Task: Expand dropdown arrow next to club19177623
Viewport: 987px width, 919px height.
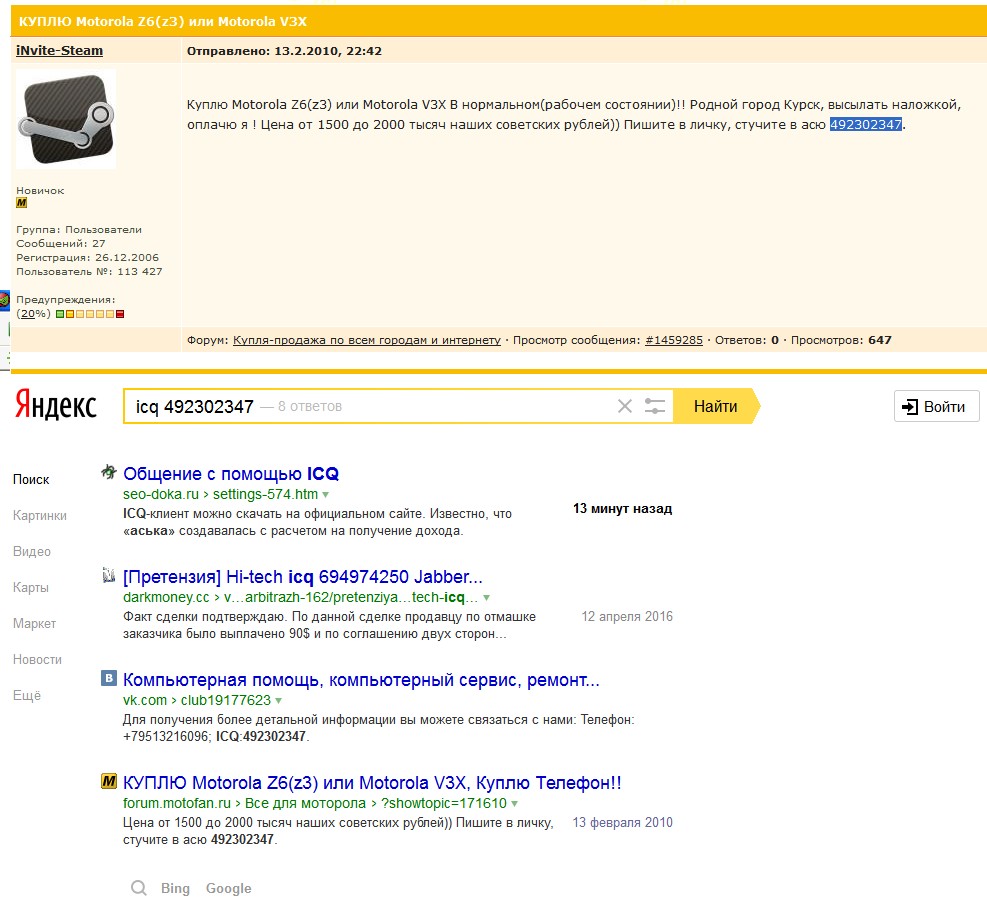Action: pos(279,701)
